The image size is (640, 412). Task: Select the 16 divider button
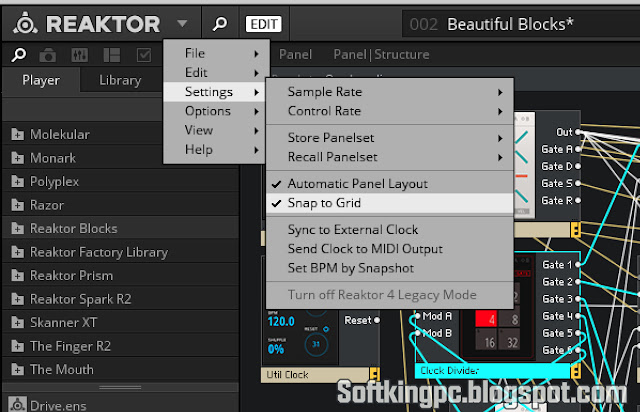(x=486, y=342)
